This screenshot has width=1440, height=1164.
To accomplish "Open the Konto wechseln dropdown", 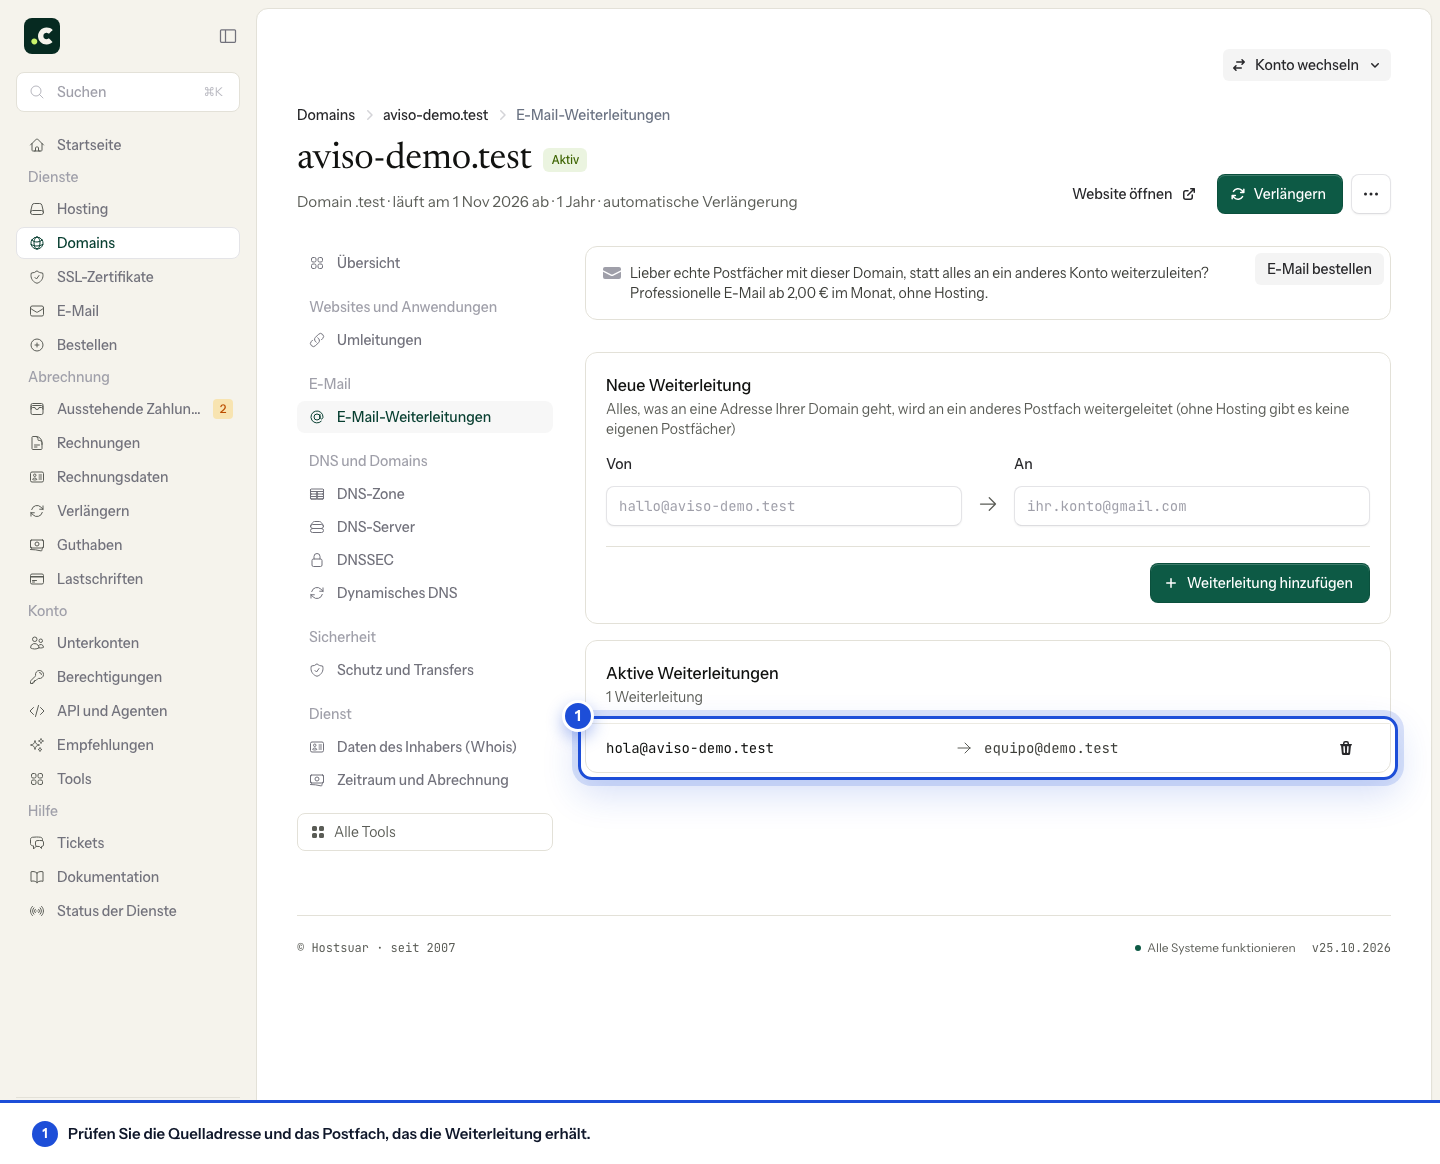I will (x=1306, y=65).
